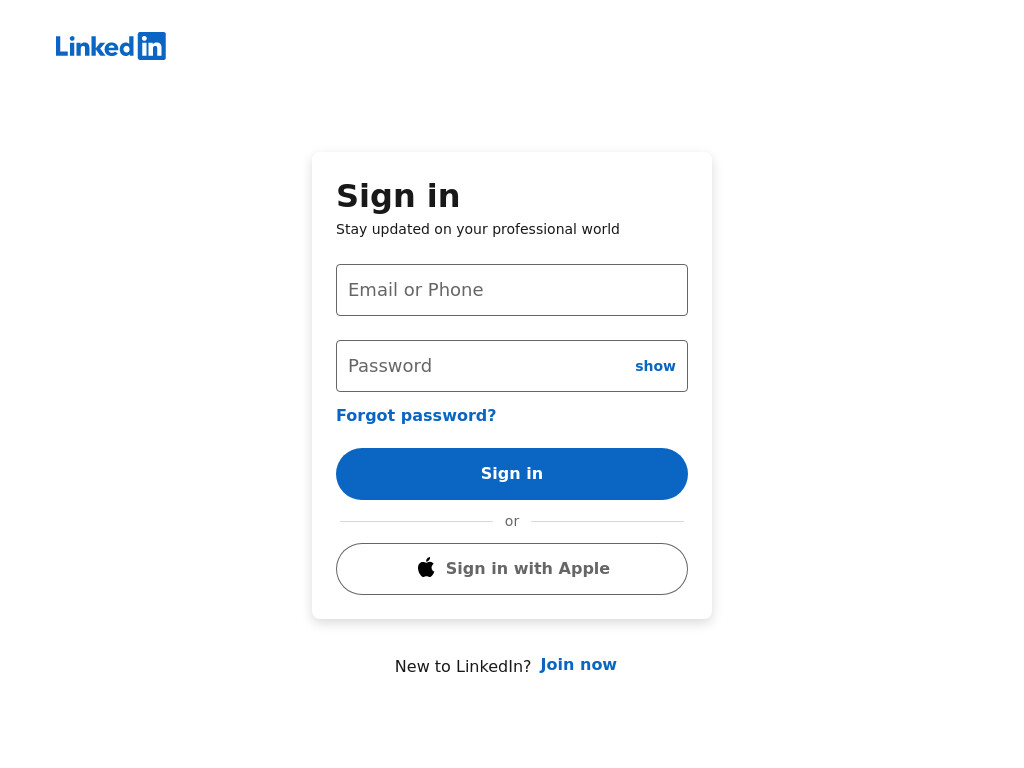Click the "Sign in" heading text

coord(398,196)
